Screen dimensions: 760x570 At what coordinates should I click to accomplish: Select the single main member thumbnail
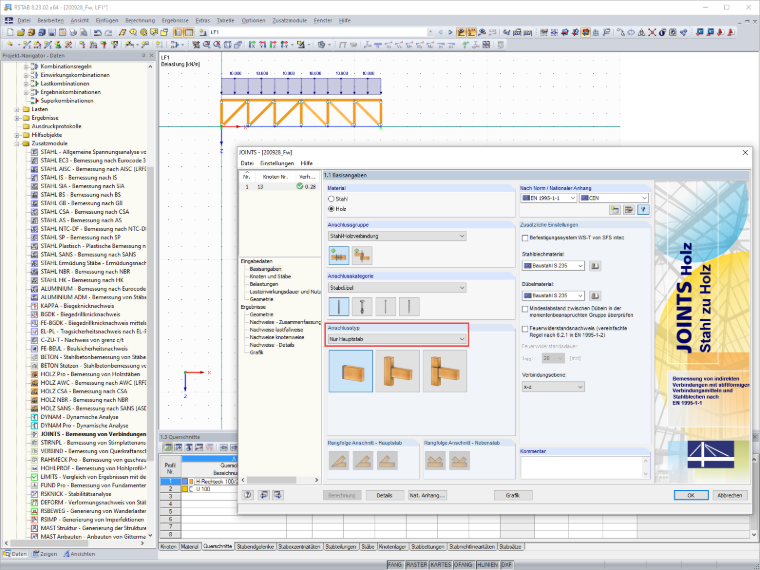tap(350, 371)
